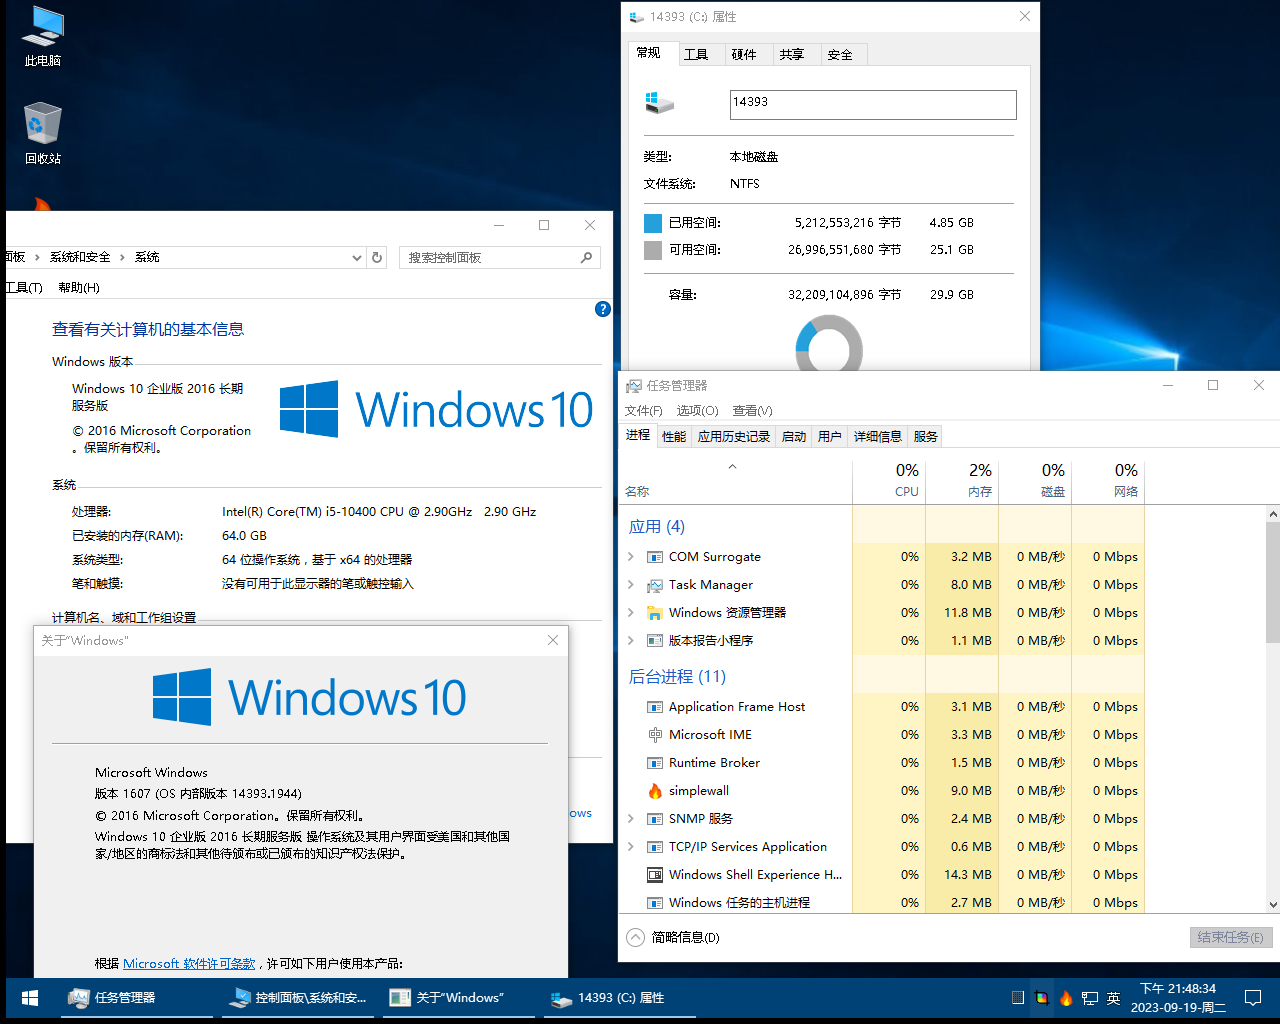The image size is (1280, 1024).
Task: Open the address bar history dropdown arrow
Action: coord(357,258)
